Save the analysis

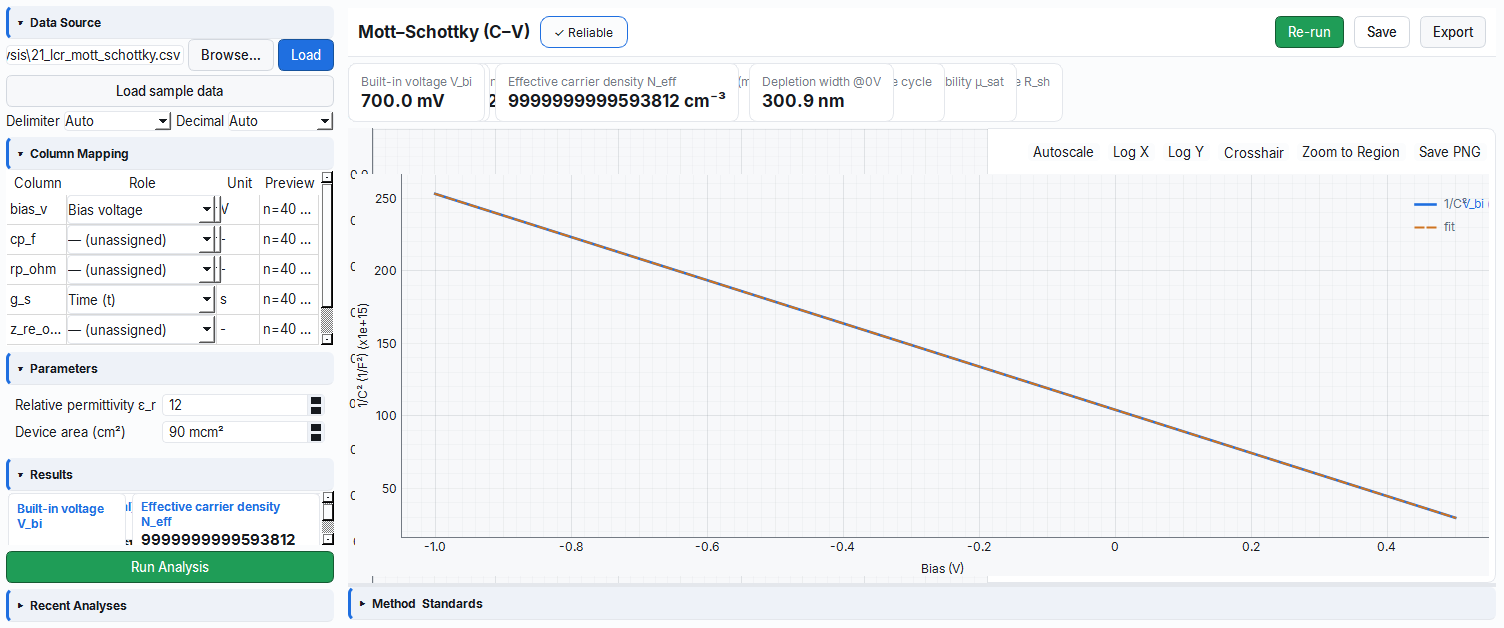(1381, 32)
